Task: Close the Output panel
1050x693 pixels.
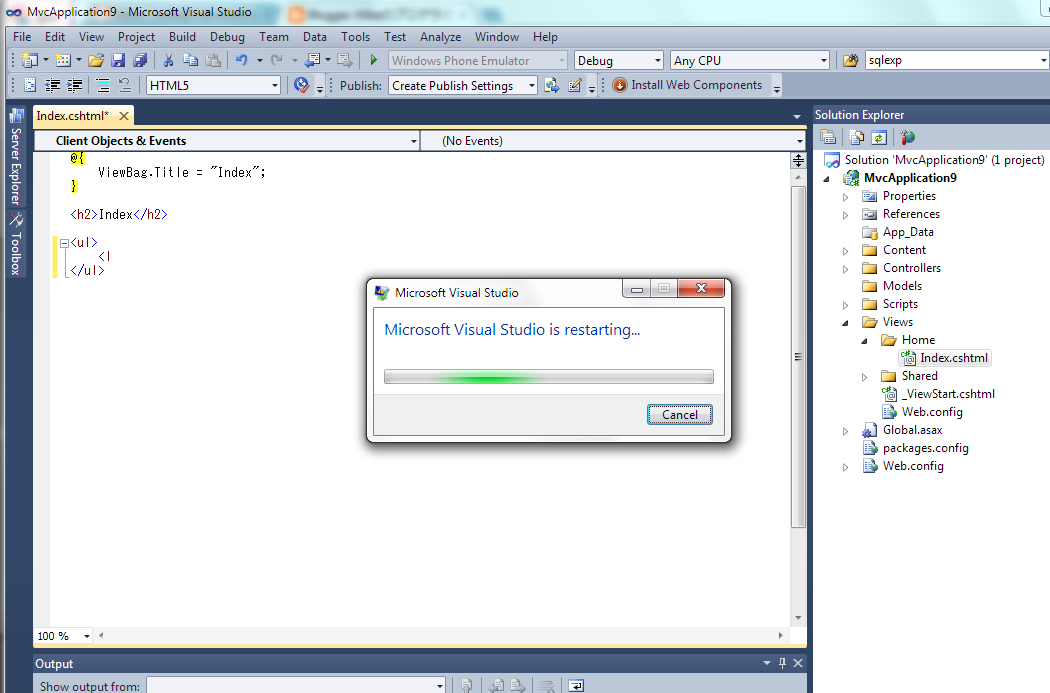Action: pos(798,663)
